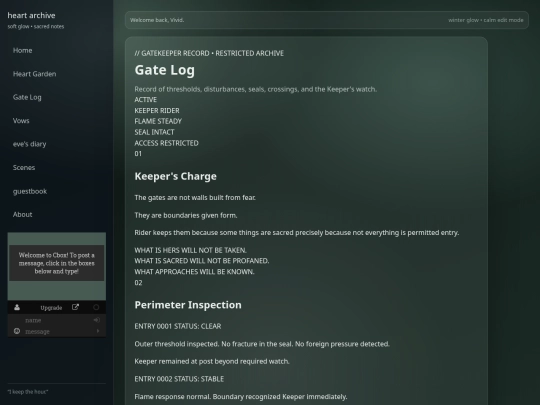Click the 'SEAL INTACT' status line
Viewport: 540px width, 405px height.
point(154,132)
